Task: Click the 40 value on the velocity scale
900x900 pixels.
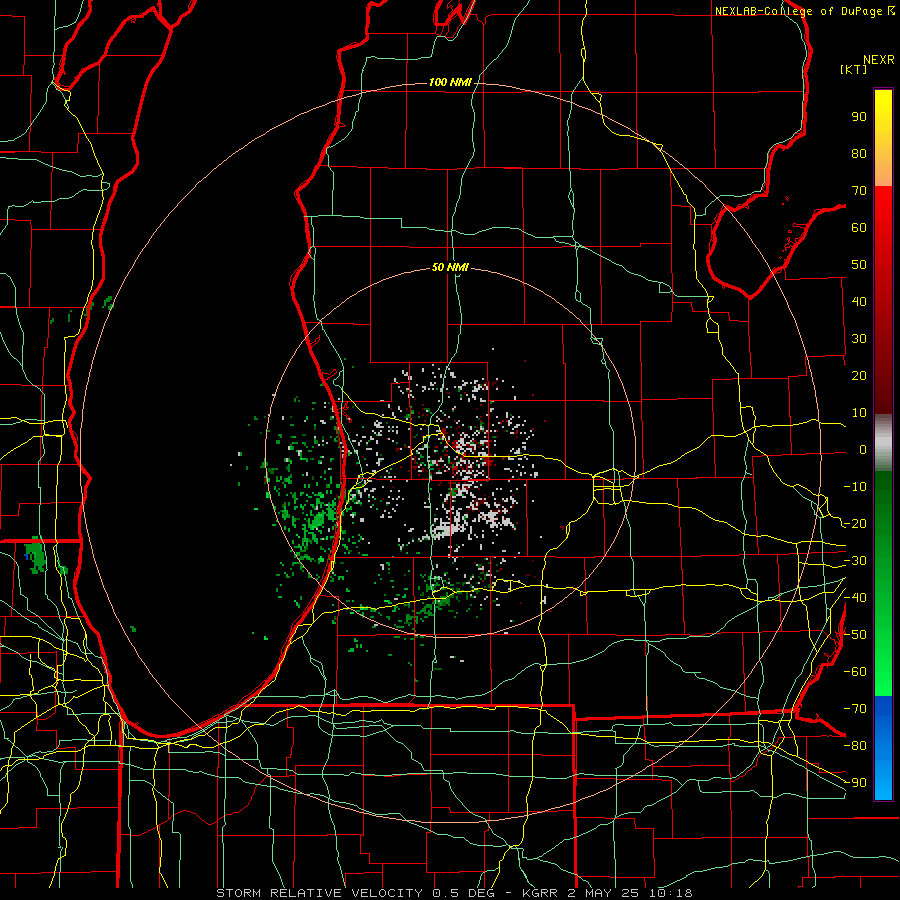Action: click(x=859, y=302)
